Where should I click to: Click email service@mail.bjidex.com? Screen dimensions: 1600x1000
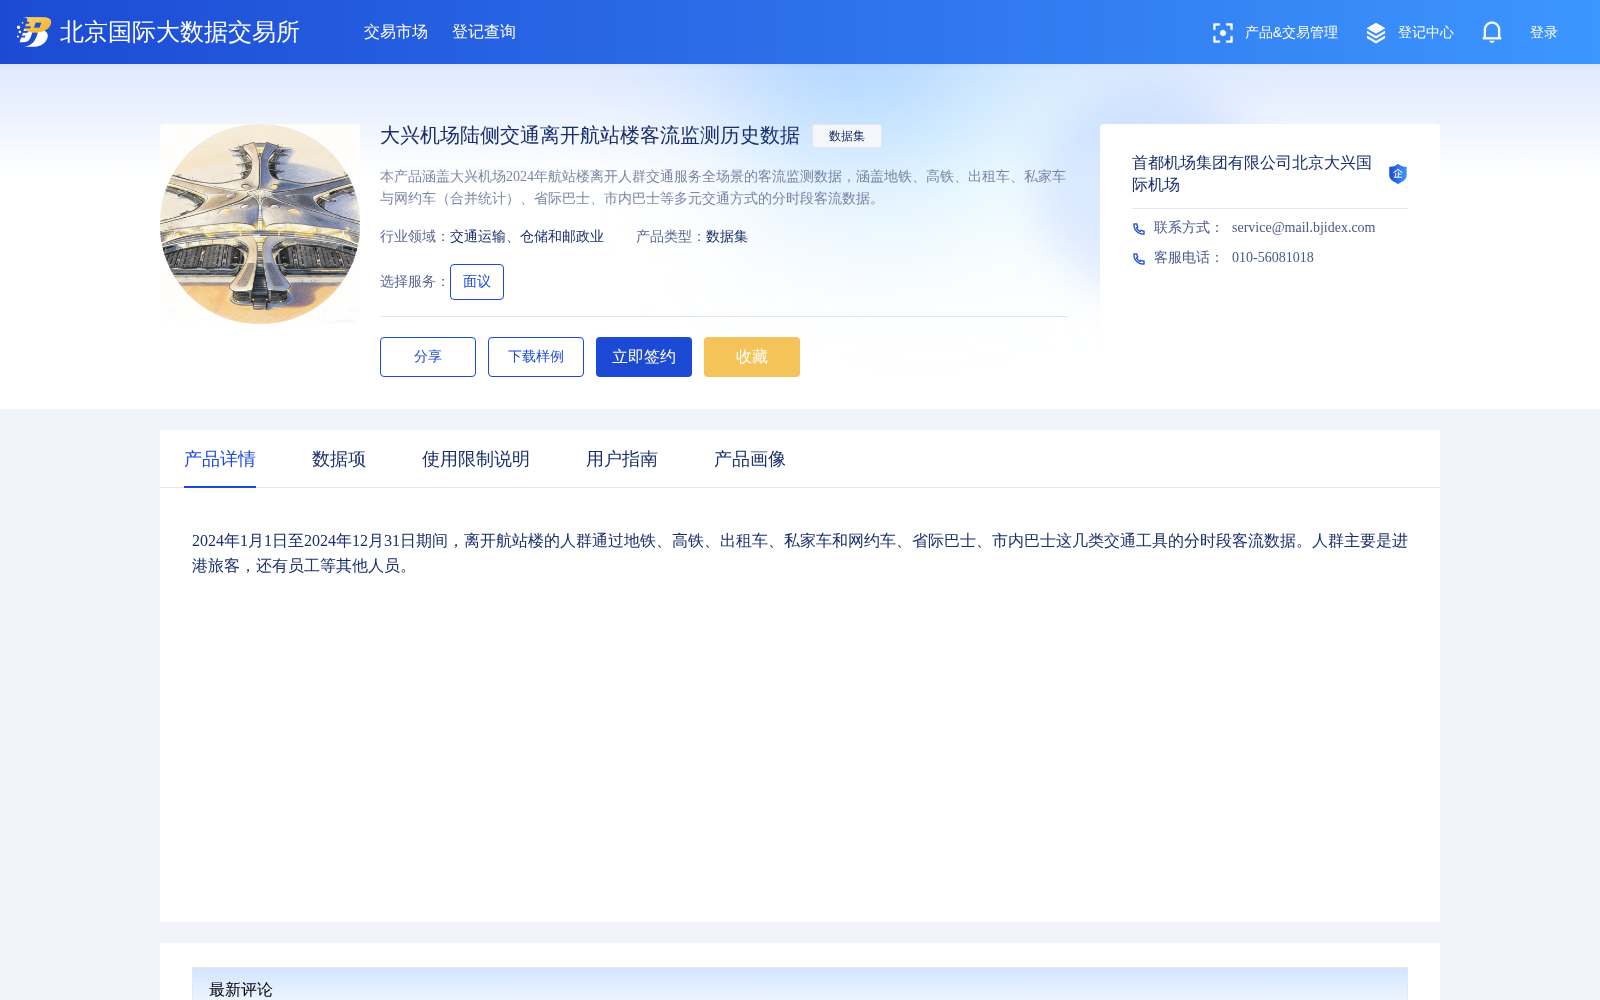pyautogui.click(x=1303, y=228)
